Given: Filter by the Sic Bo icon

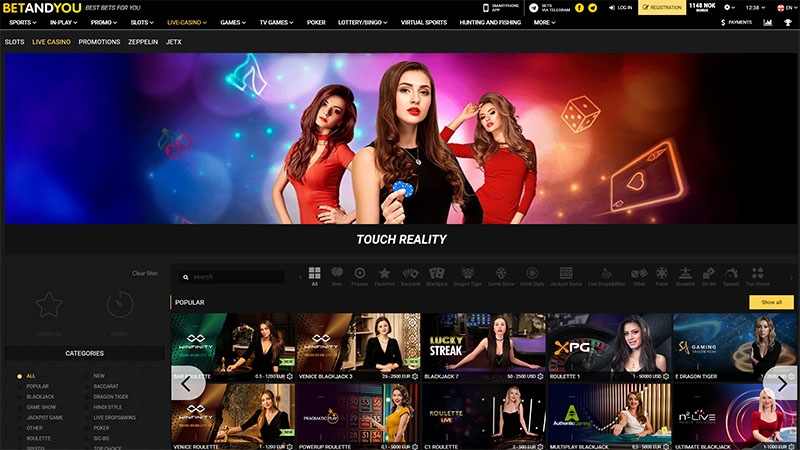Looking at the screenshot, I should [x=709, y=276].
